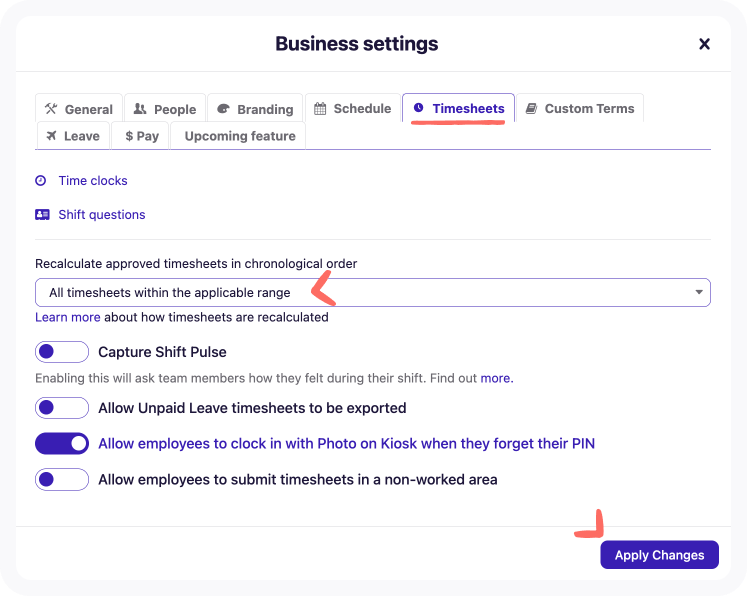Click the tools icon on General tab
The height and width of the screenshot is (596, 747).
coord(51,109)
